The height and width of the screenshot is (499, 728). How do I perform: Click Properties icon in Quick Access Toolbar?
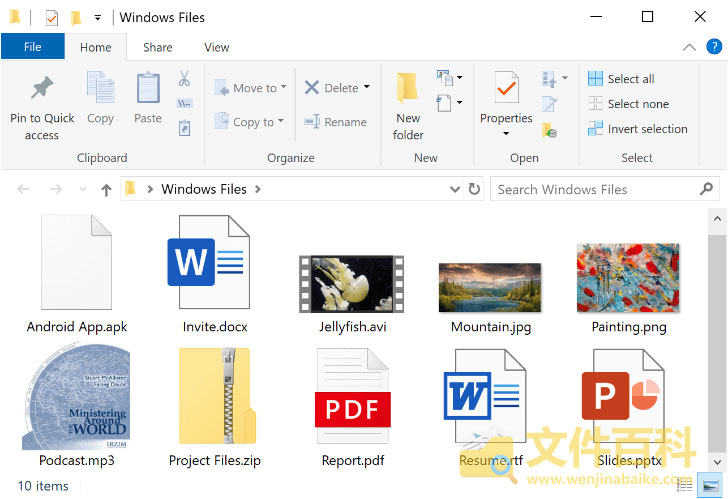52,18
